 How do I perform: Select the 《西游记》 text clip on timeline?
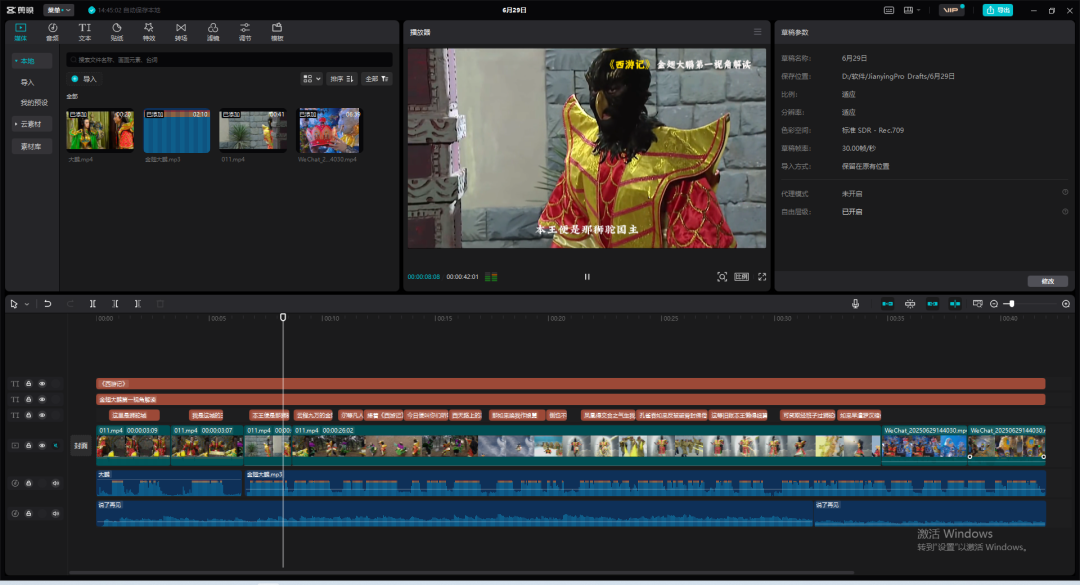click(570, 384)
